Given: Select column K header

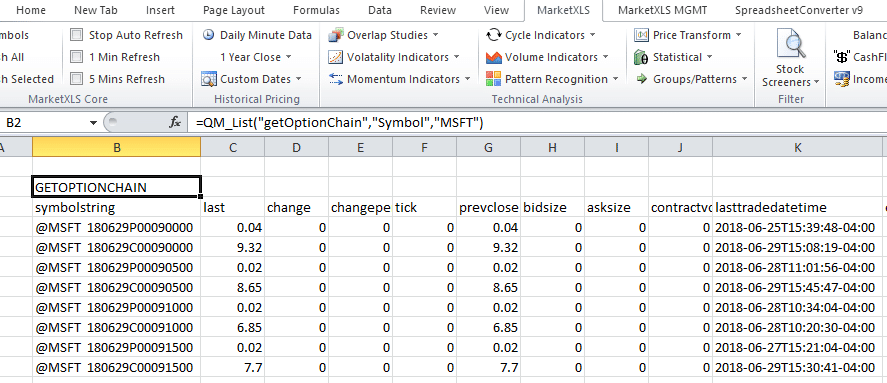Looking at the screenshot, I should (x=797, y=148).
